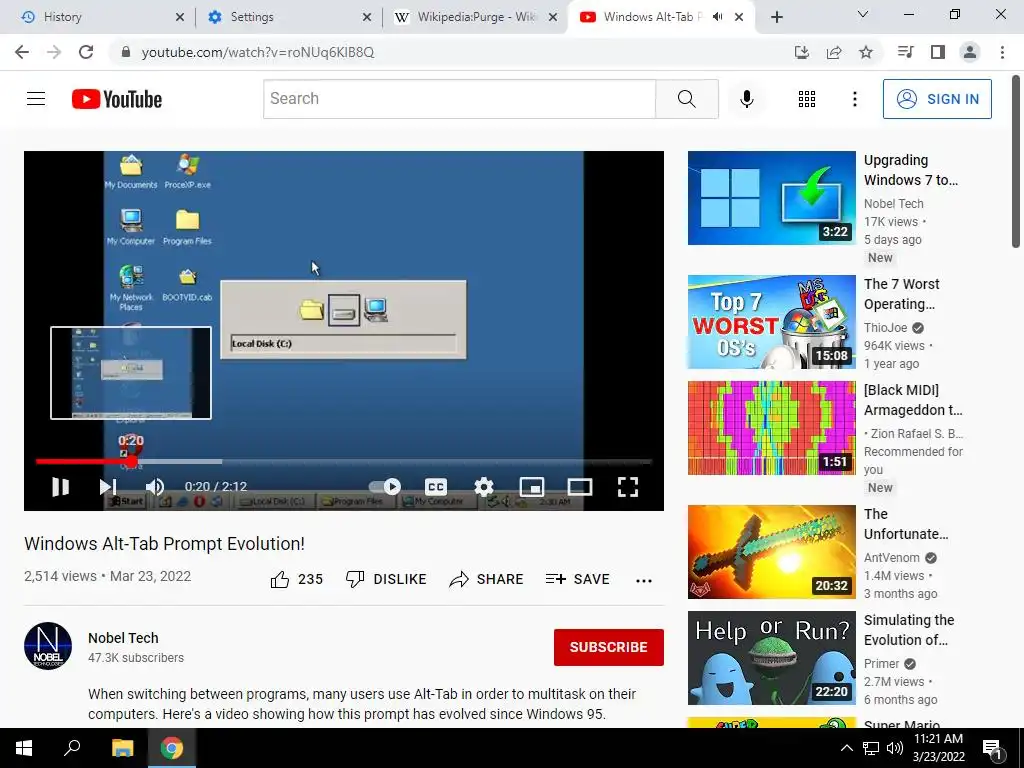
Task: Switch to the Settings tab
Action: click(x=287, y=17)
